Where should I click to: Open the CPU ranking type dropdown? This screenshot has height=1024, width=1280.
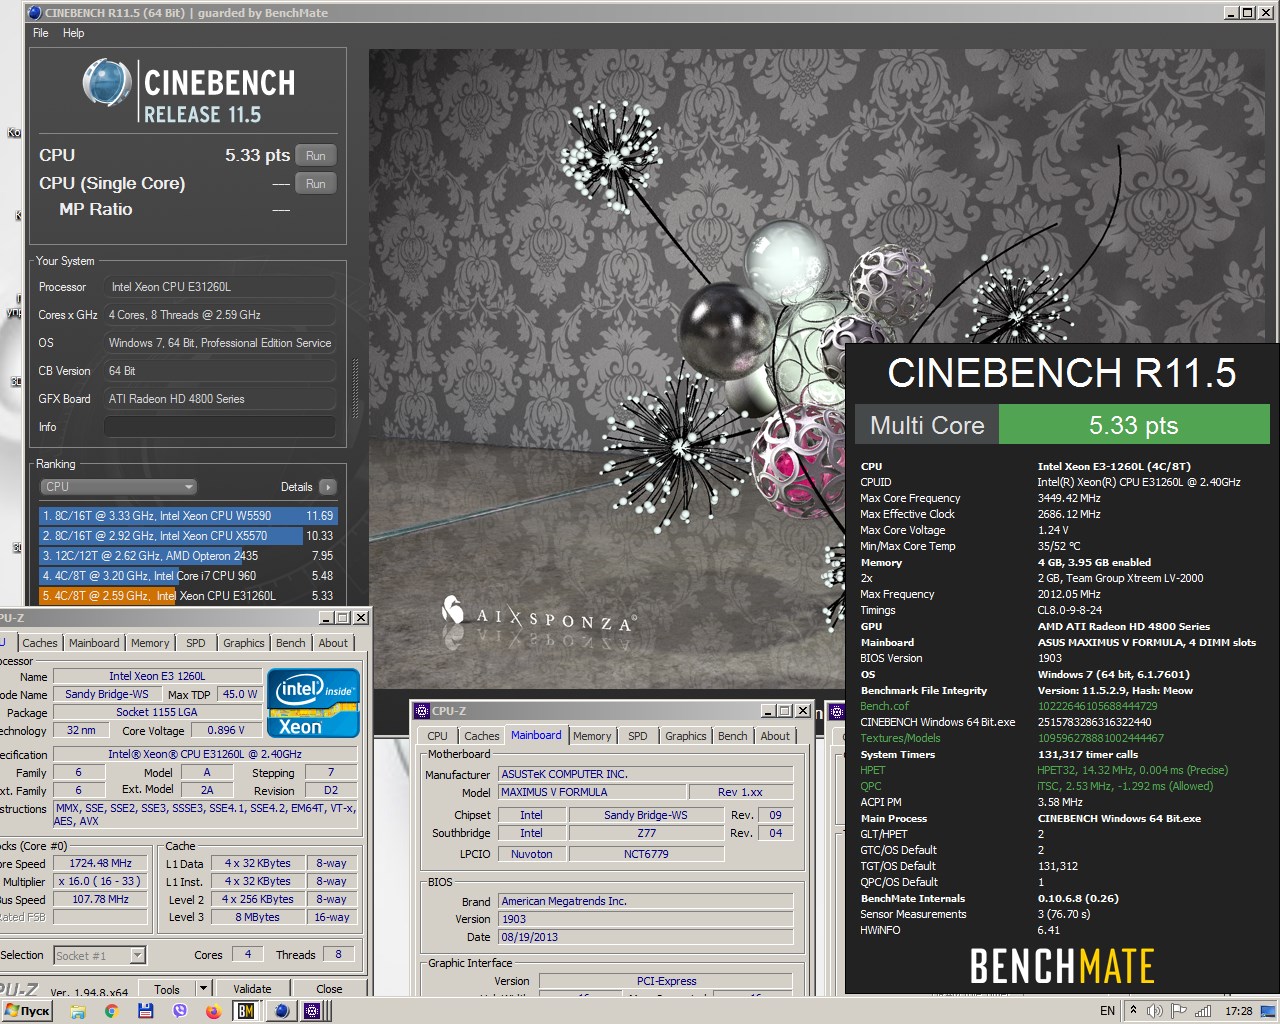117,487
